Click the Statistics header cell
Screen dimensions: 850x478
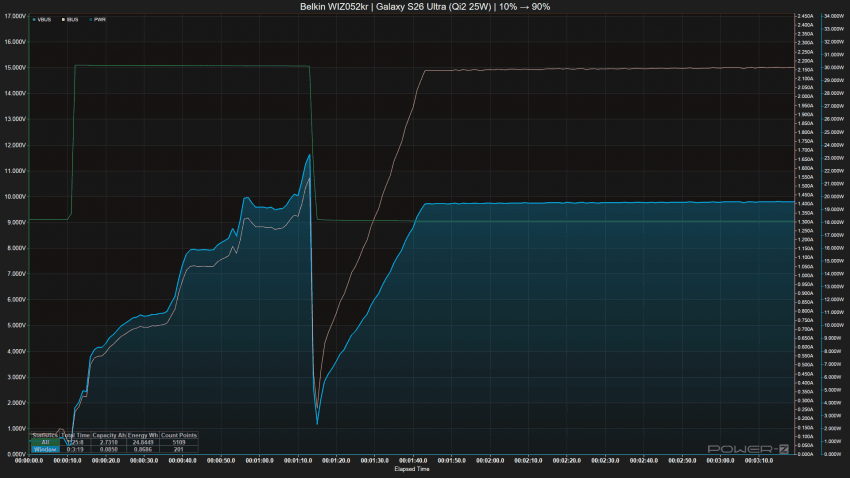pos(45,435)
